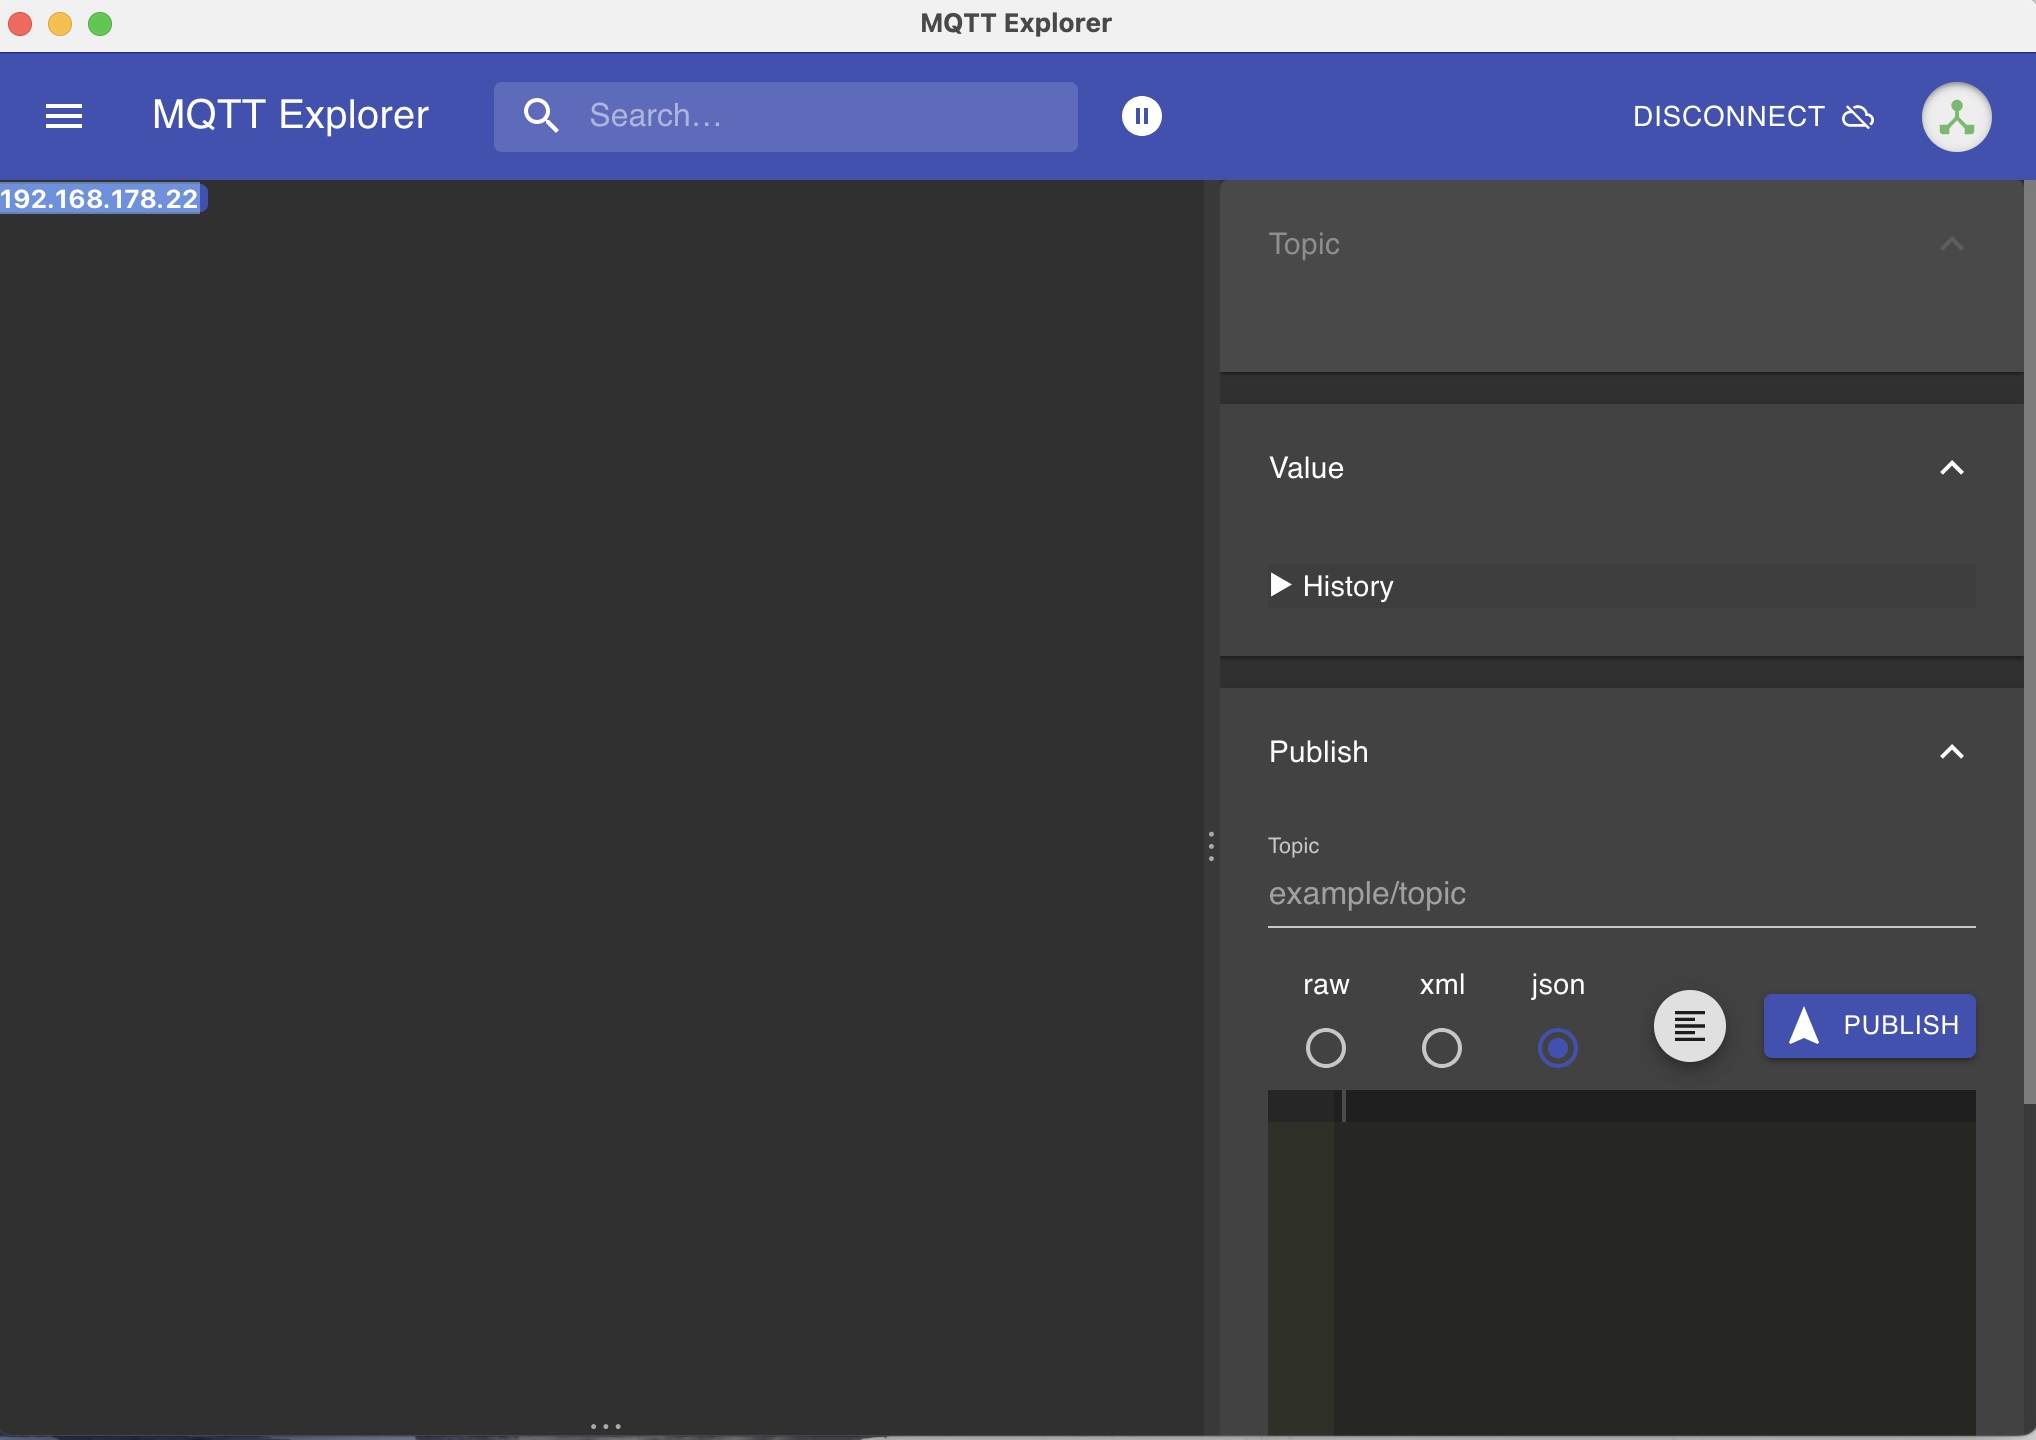Screen dimensions: 2036x1440
Task: Click the search magnifier icon
Action: (x=541, y=116)
